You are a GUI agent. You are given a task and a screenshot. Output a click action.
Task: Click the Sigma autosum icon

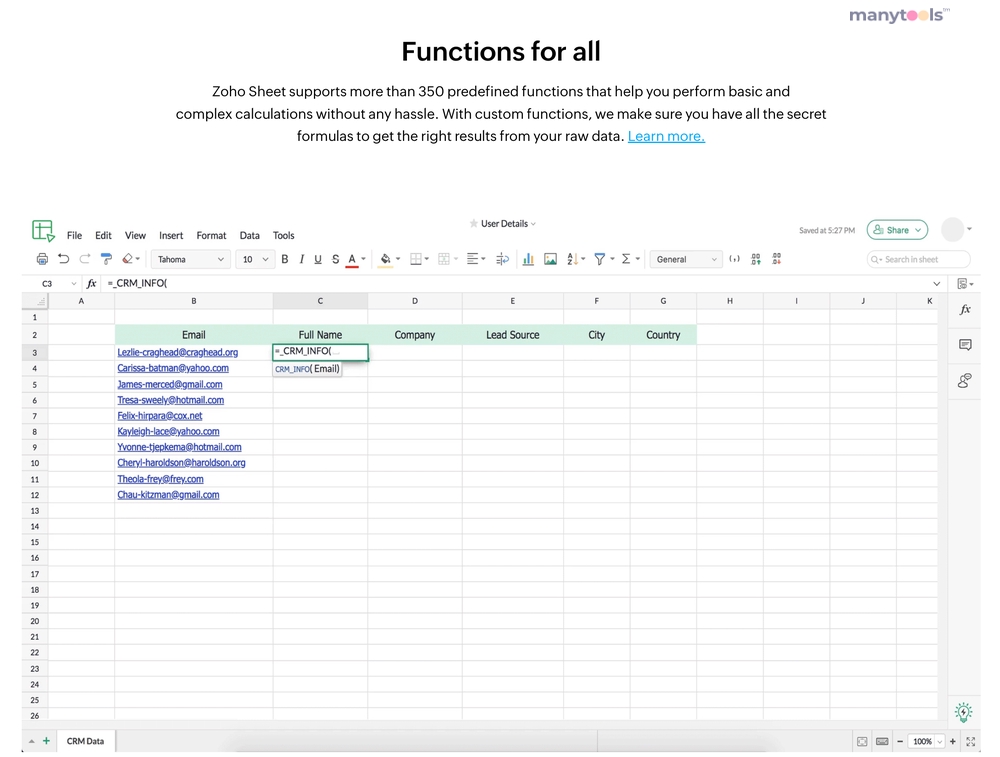point(626,259)
